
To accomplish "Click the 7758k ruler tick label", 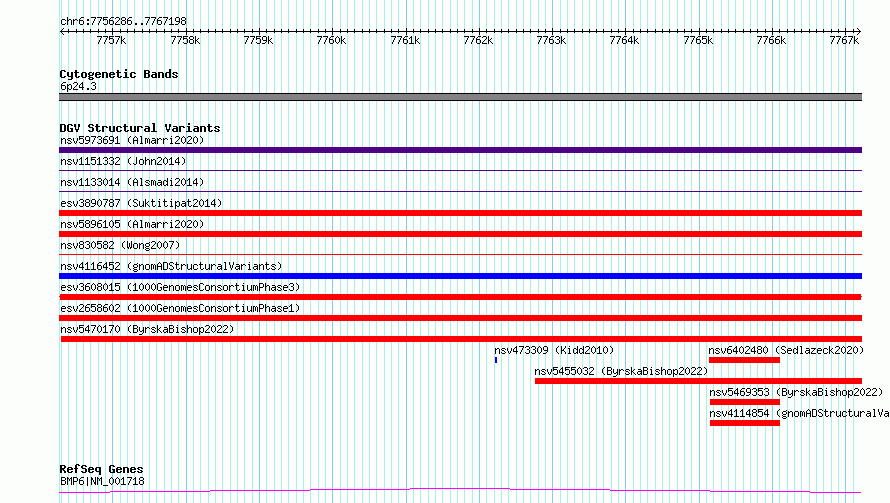I will tap(185, 40).
